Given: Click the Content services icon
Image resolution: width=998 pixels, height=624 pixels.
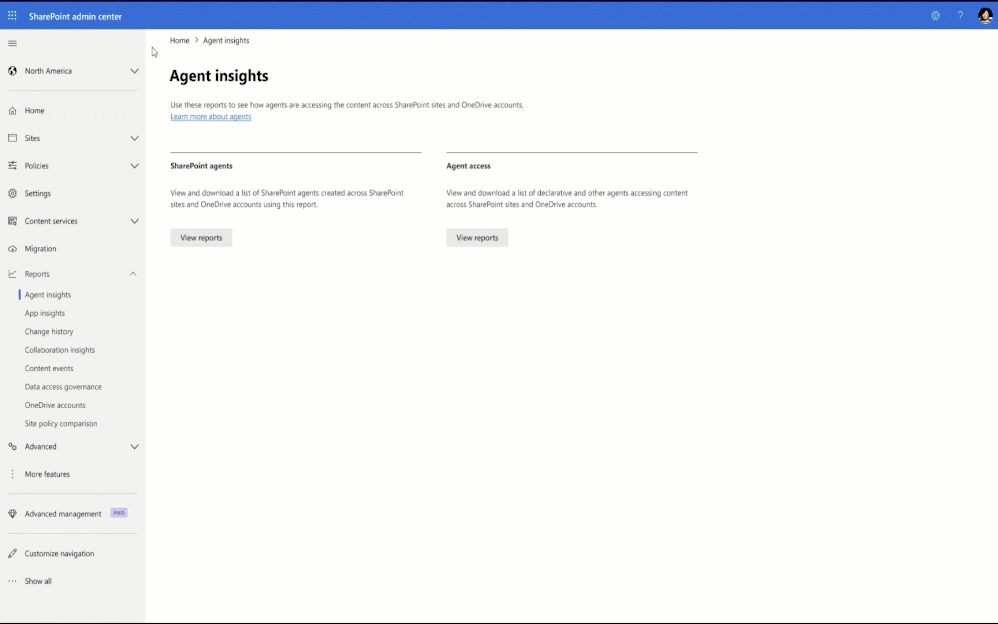Looking at the screenshot, I should pyautogui.click(x=12, y=221).
